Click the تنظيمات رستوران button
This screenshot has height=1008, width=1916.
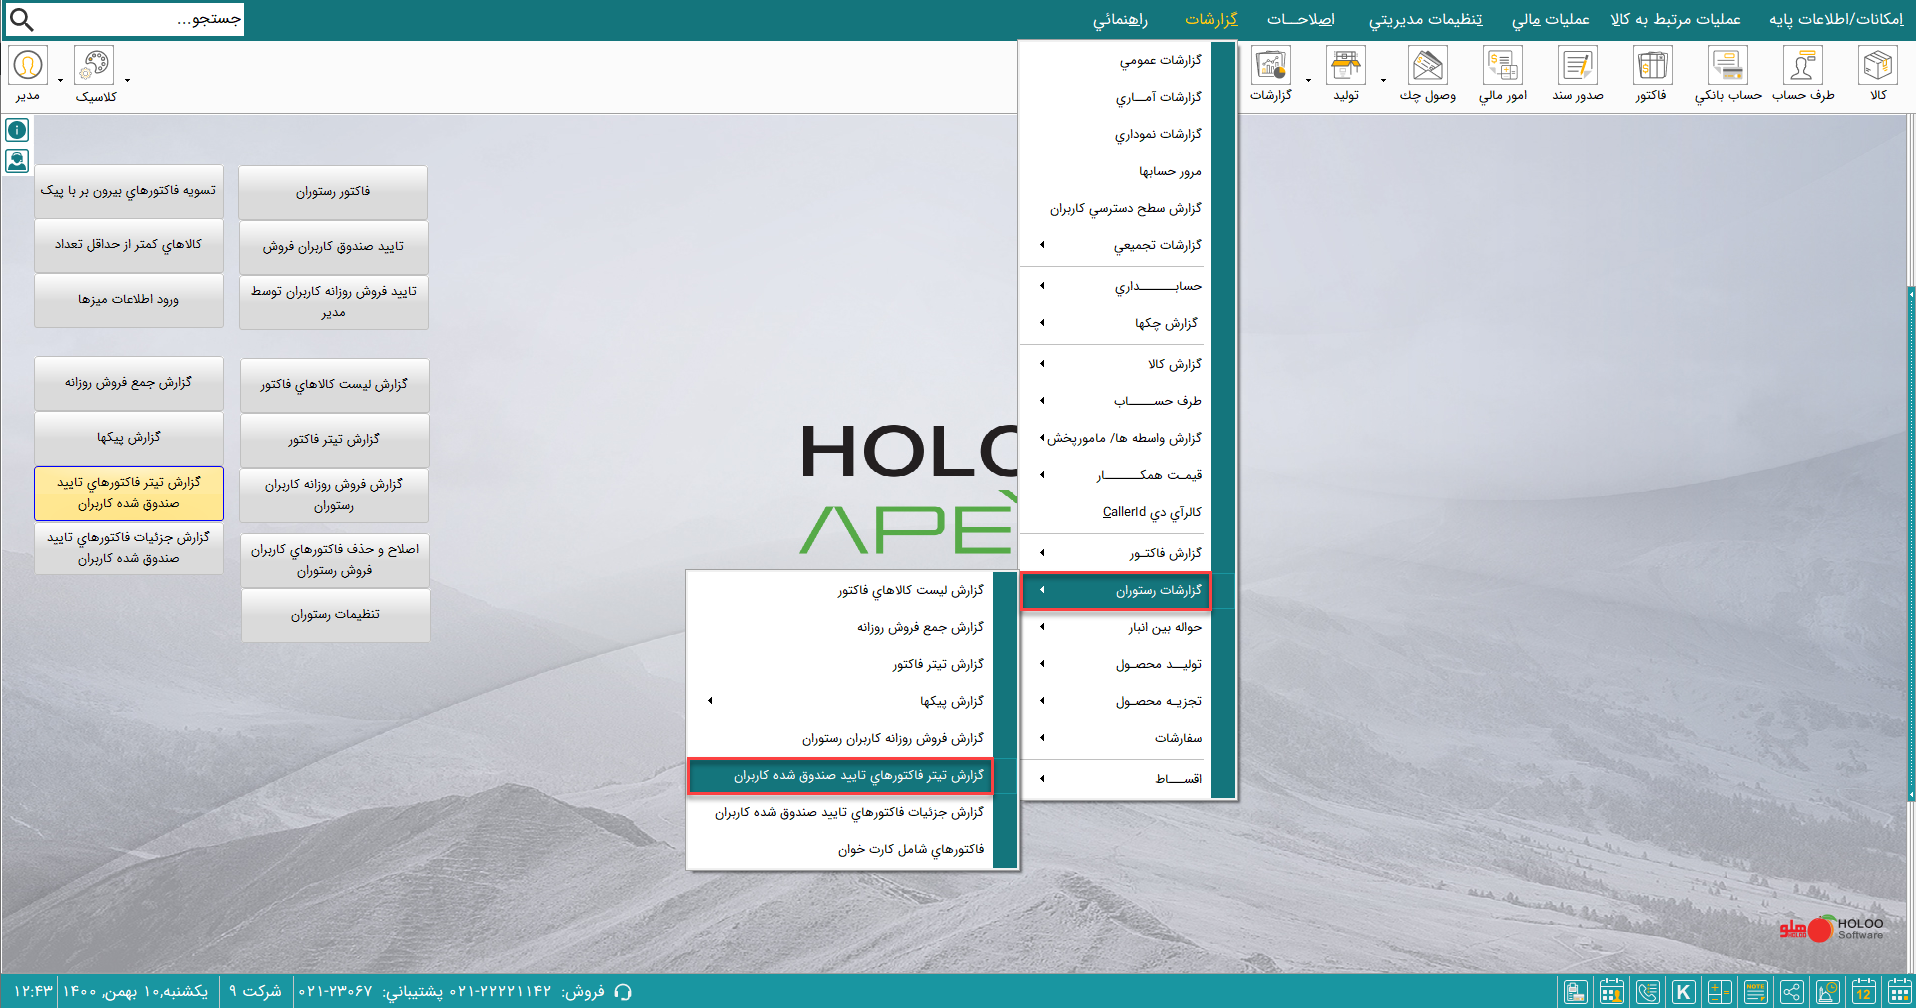pyautogui.click(x=335, y=615)
